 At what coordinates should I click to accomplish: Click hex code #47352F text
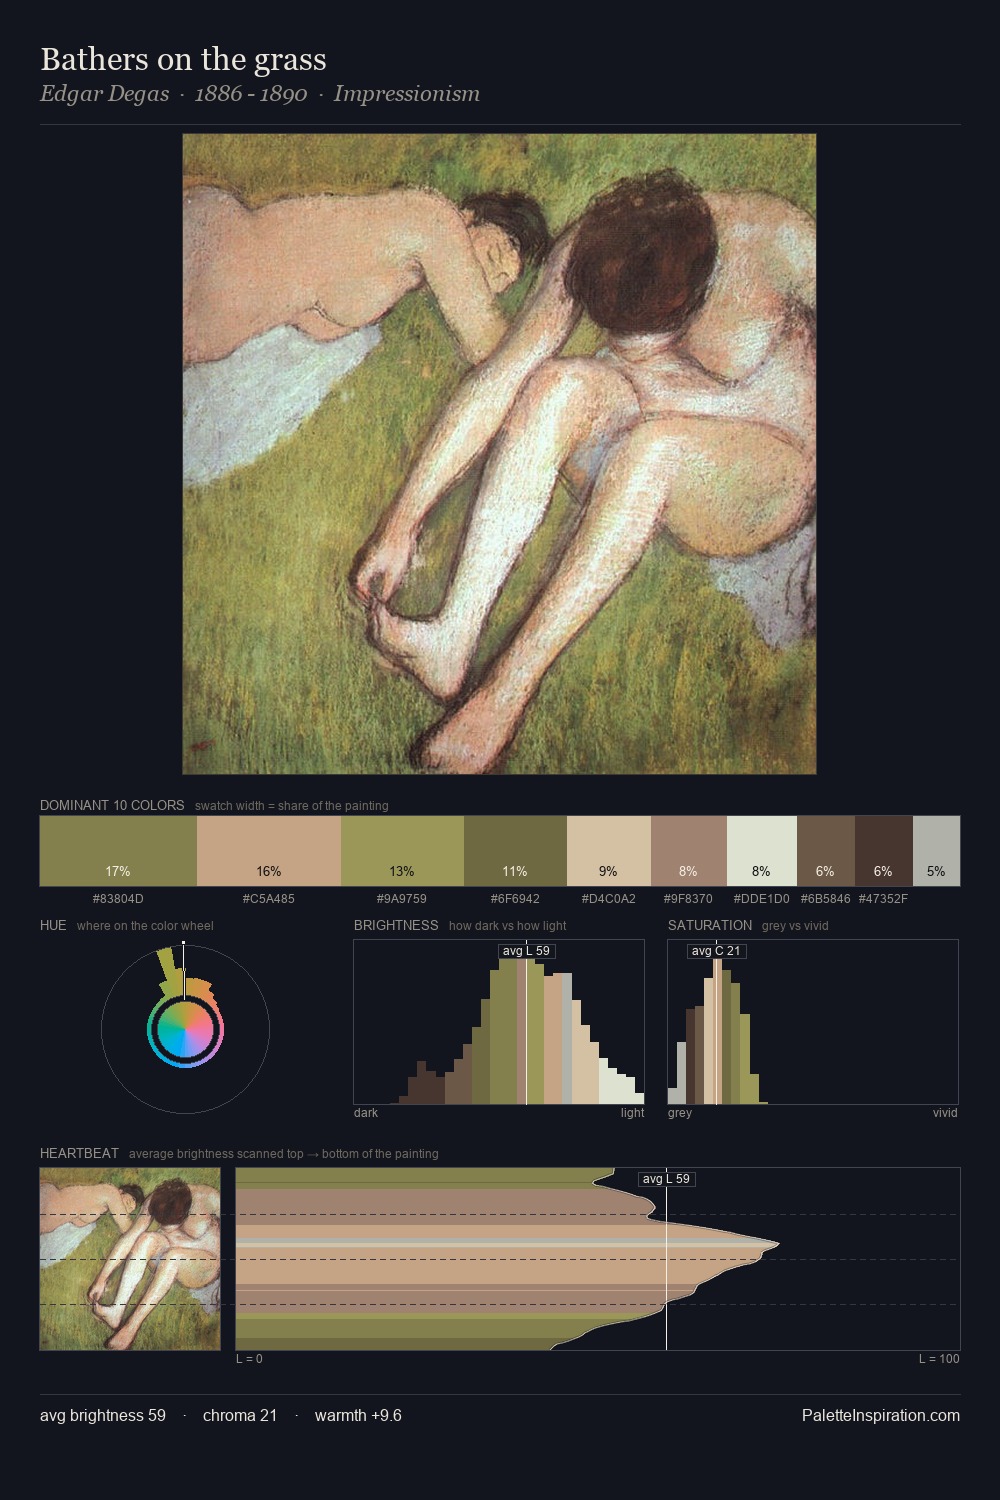click(883, 899)
